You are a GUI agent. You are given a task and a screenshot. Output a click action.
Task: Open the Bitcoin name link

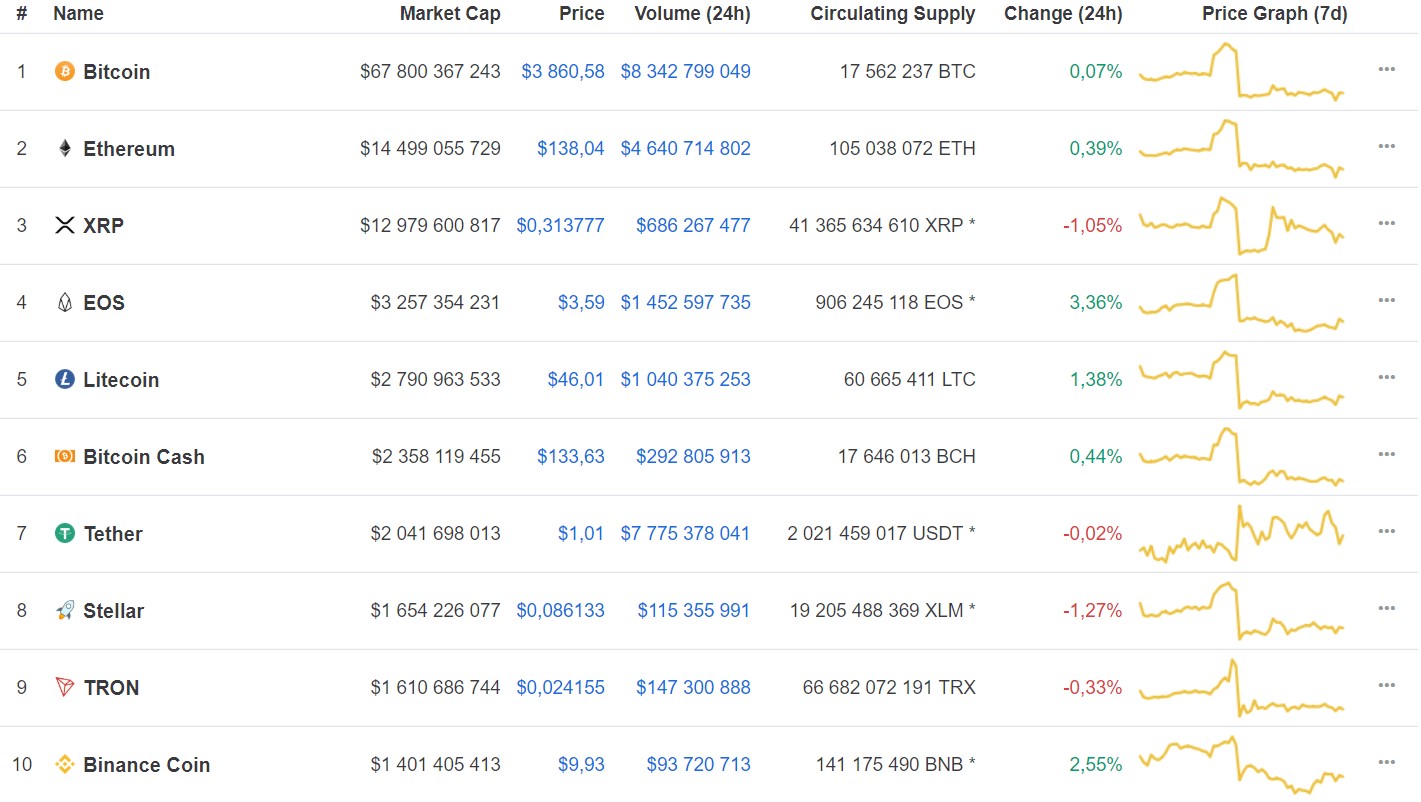(x=116, y=72)
